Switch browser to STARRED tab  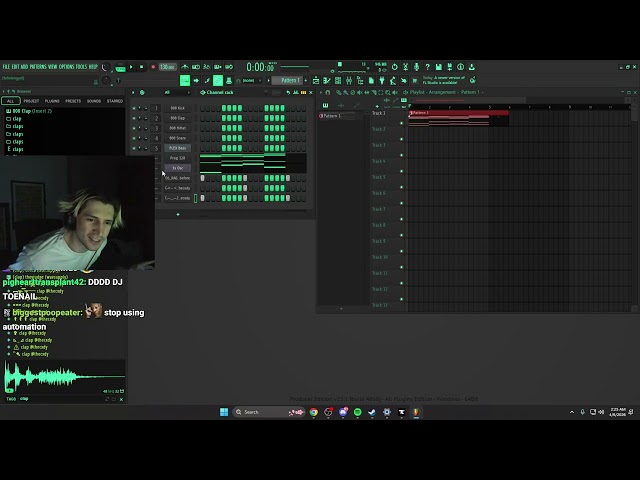[115, 101]
